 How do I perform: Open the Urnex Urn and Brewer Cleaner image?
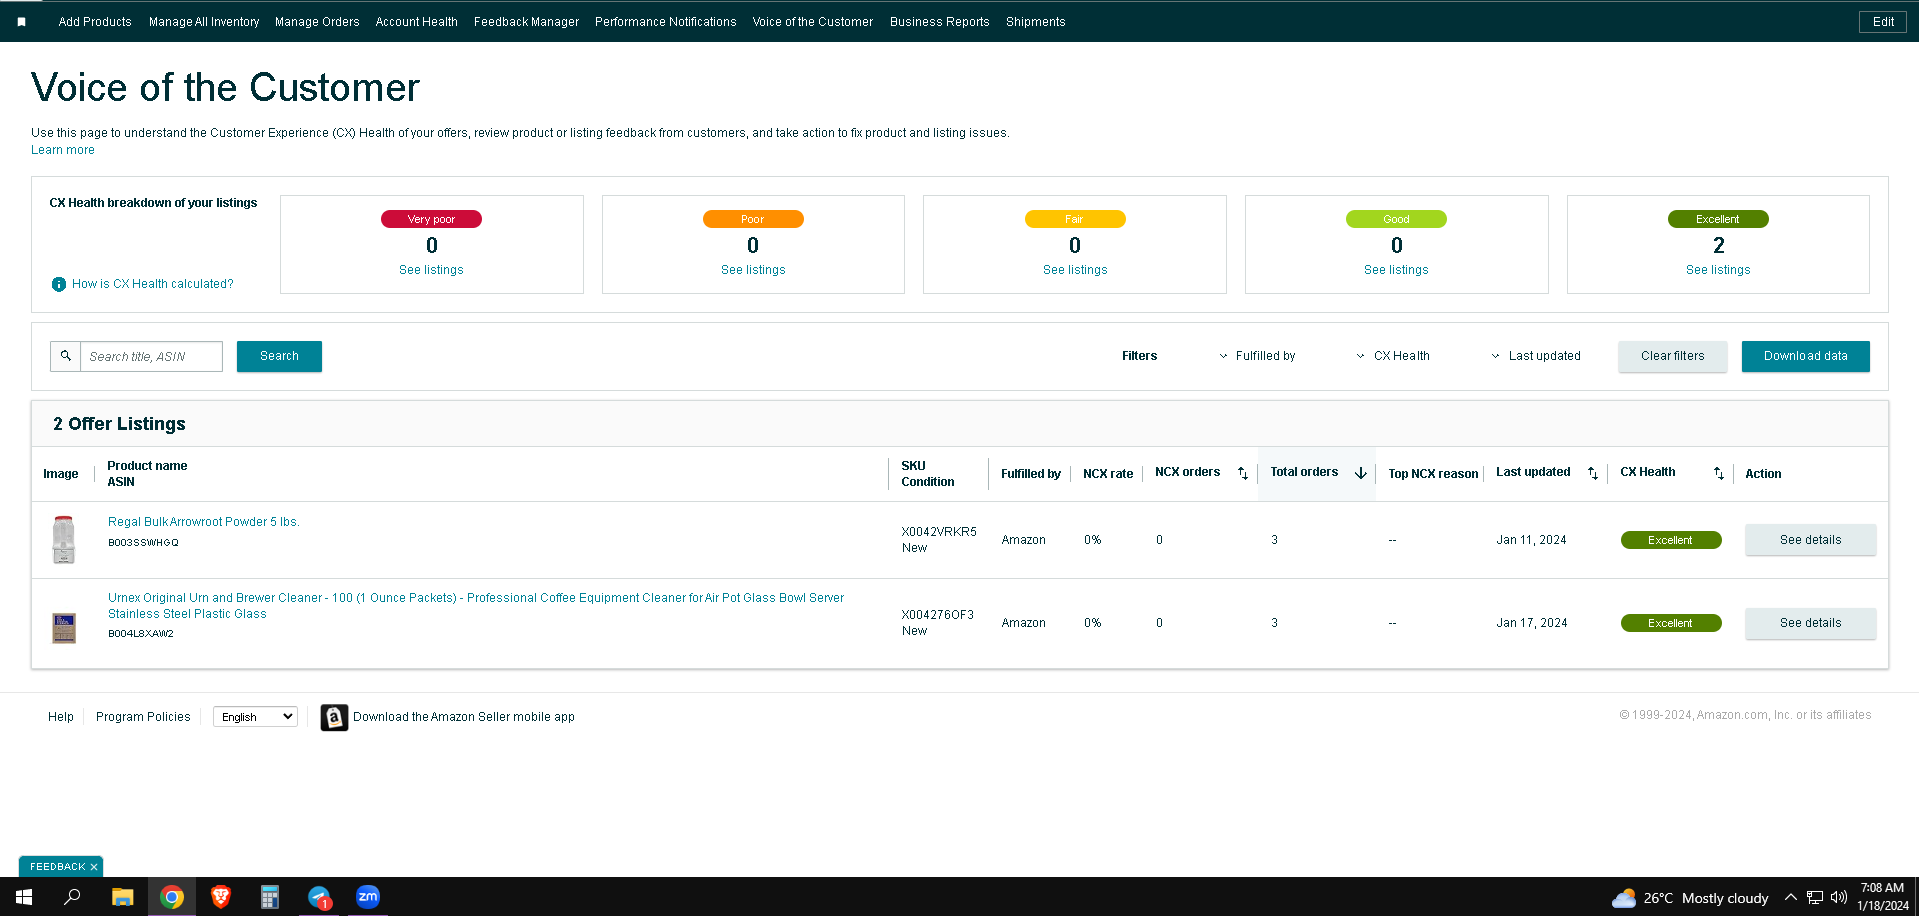pos(64,628)
